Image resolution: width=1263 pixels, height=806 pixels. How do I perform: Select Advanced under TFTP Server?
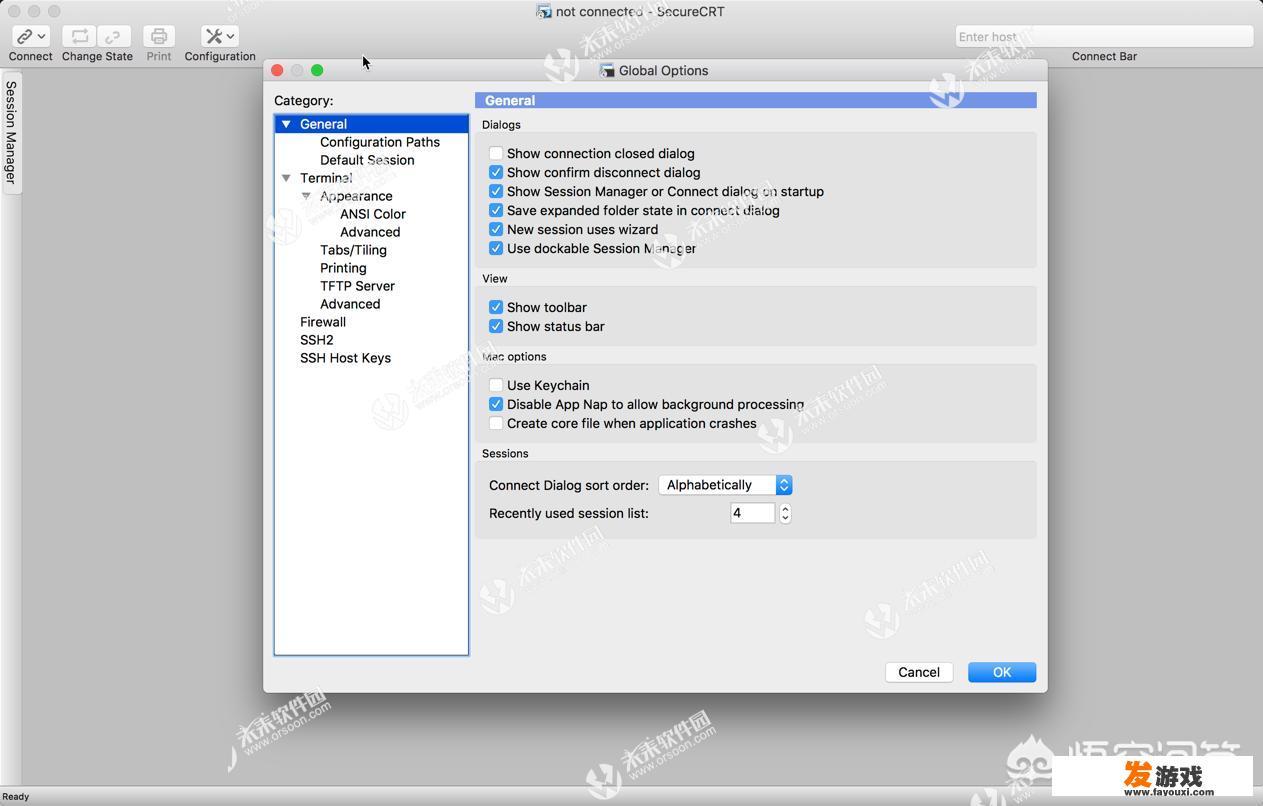(x=350, y=304)
